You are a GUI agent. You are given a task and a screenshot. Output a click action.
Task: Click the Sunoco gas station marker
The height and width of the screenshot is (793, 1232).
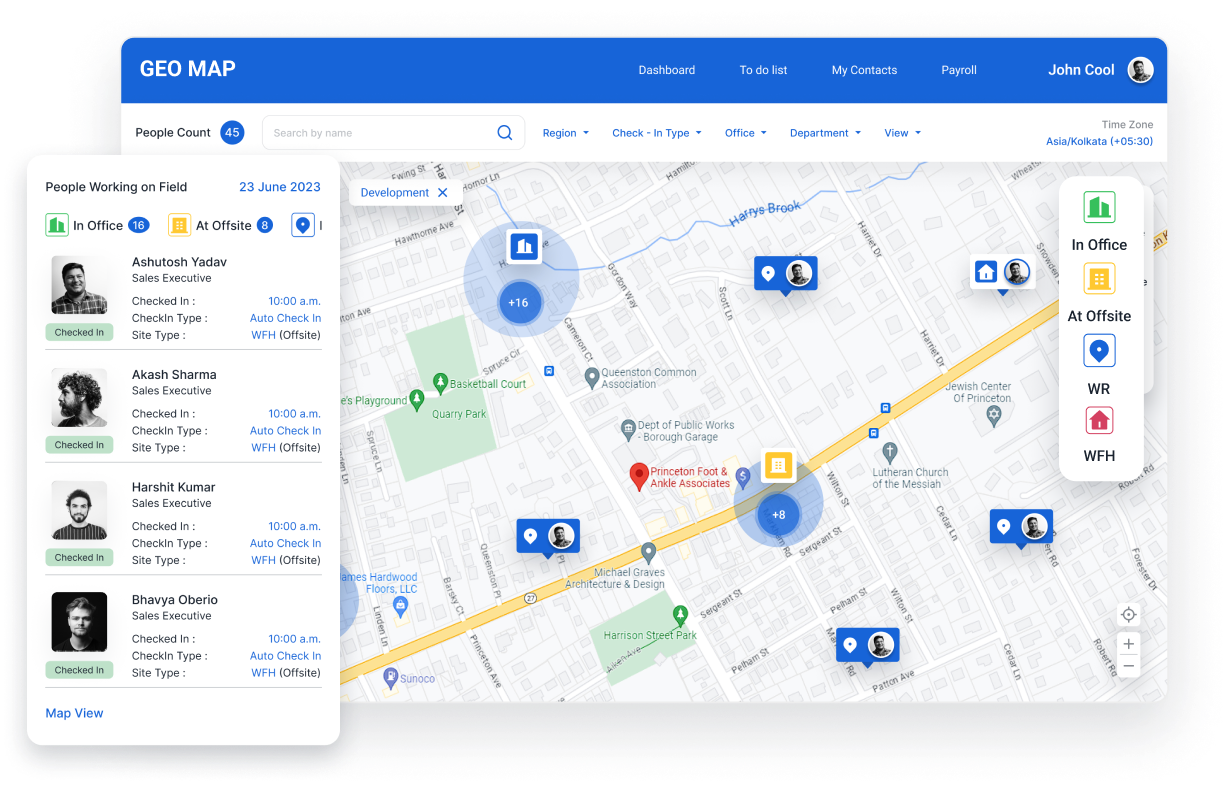[392, 677]
